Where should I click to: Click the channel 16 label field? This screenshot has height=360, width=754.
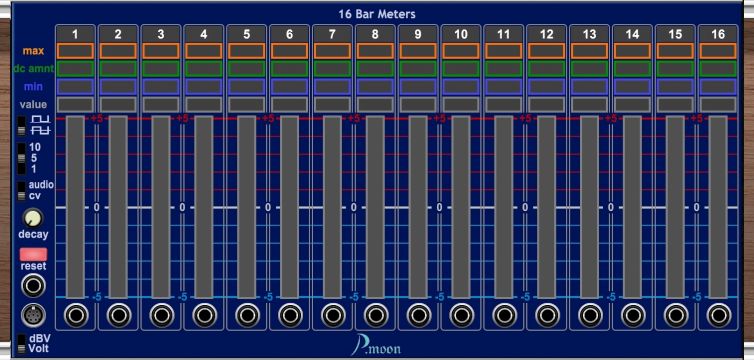718,34
